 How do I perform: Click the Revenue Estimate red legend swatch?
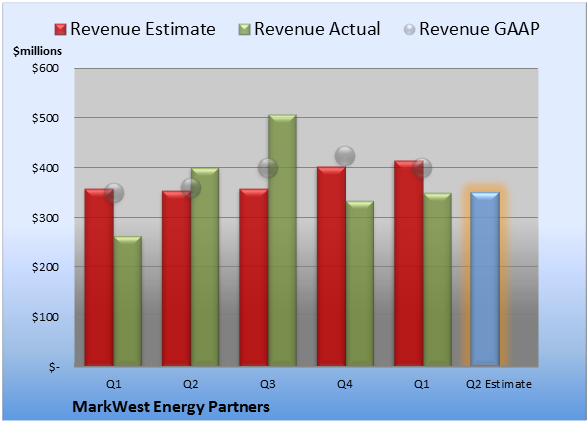[x=60, y=30]
